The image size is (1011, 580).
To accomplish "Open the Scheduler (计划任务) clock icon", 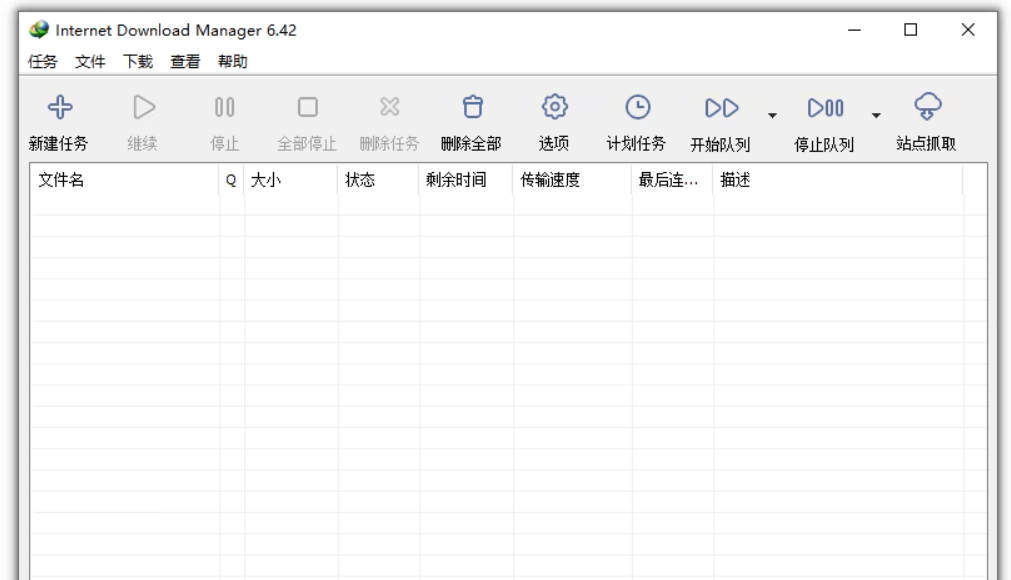I will 637,107.
